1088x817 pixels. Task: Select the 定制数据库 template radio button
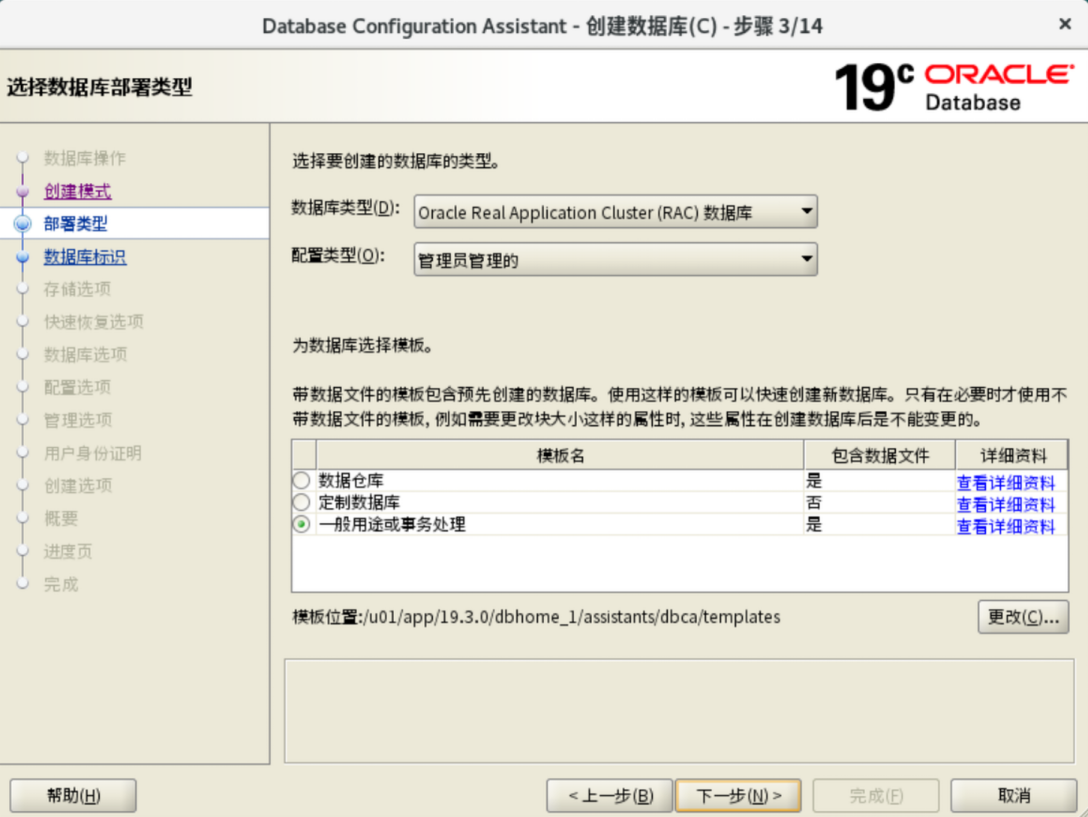302,503
